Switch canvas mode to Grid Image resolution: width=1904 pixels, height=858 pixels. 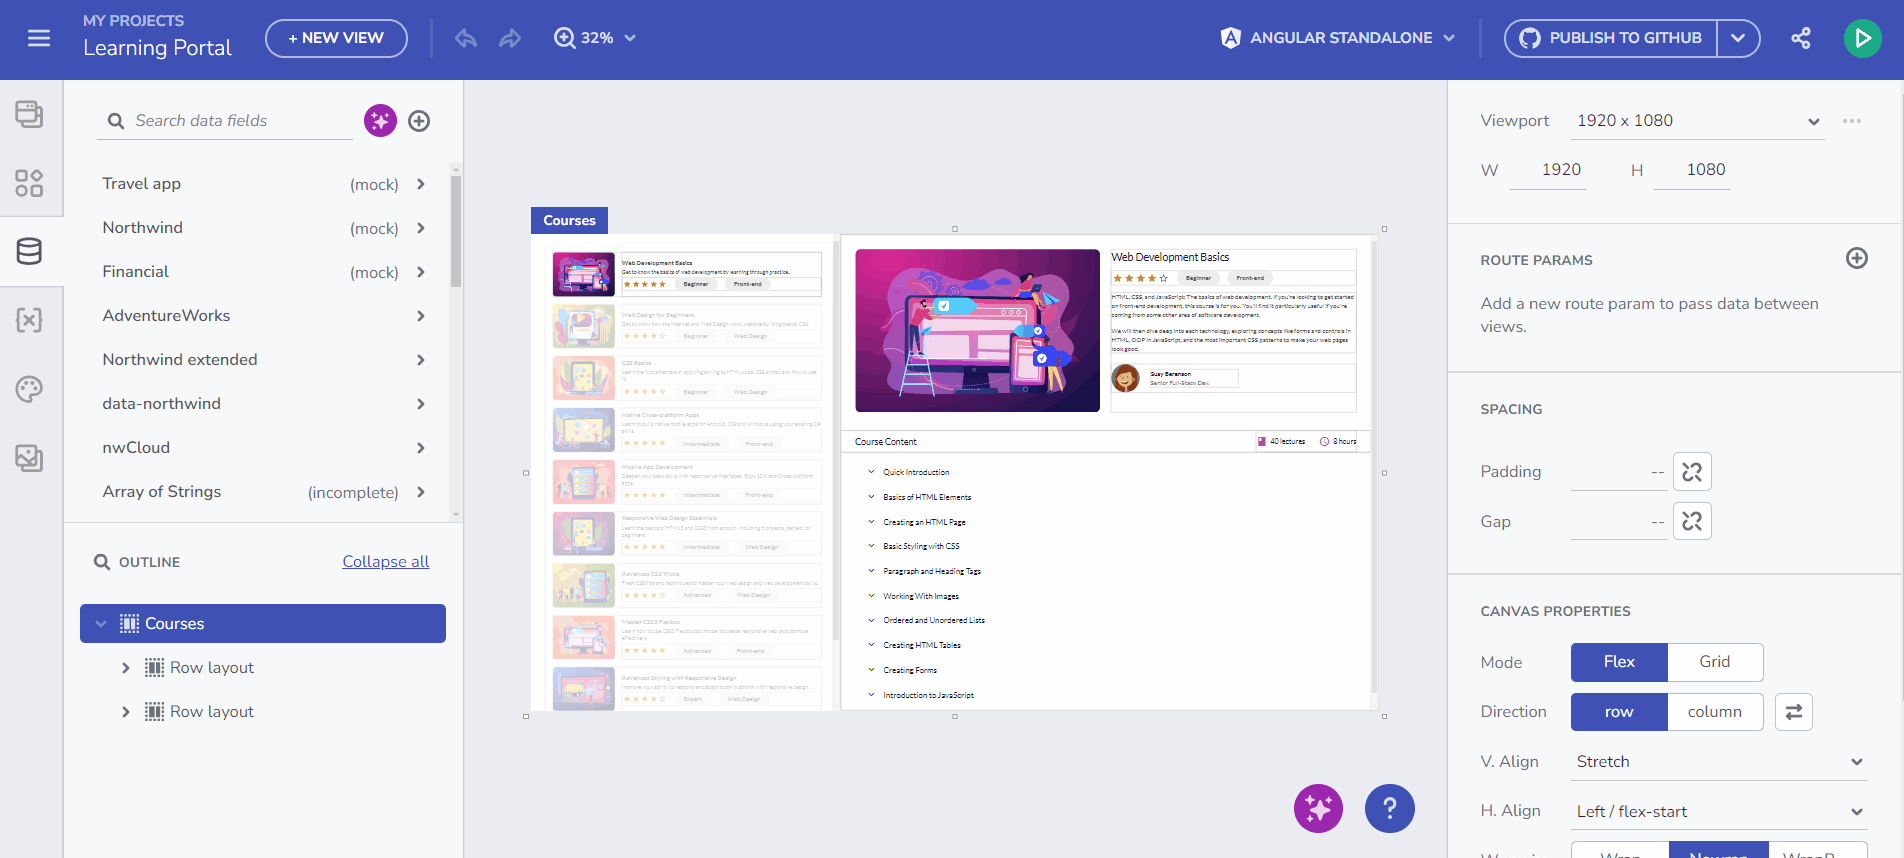click(x=1714, y=662)
